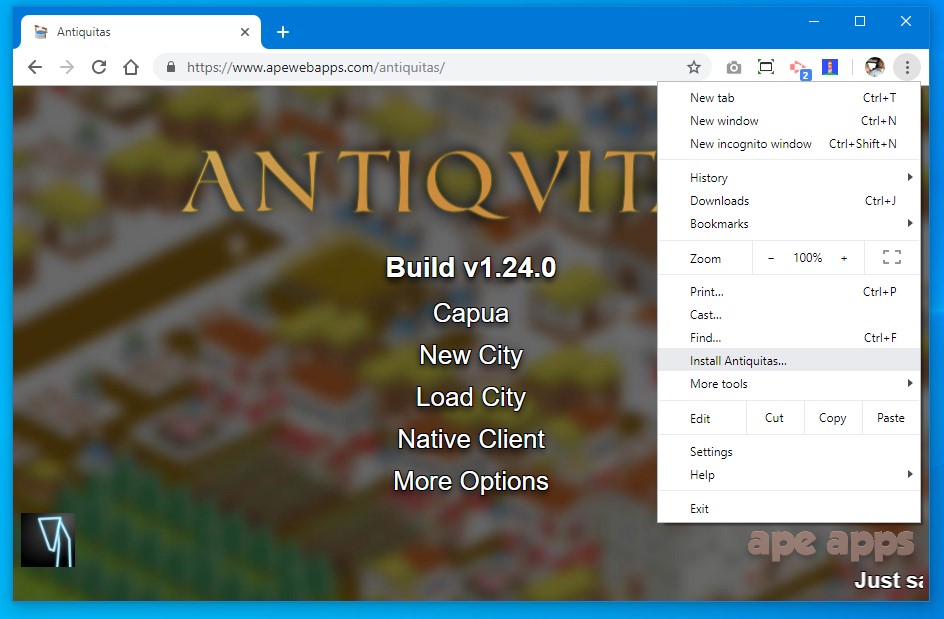
Task: Open the red extension with badge 2
Action: tap(800, 69)
